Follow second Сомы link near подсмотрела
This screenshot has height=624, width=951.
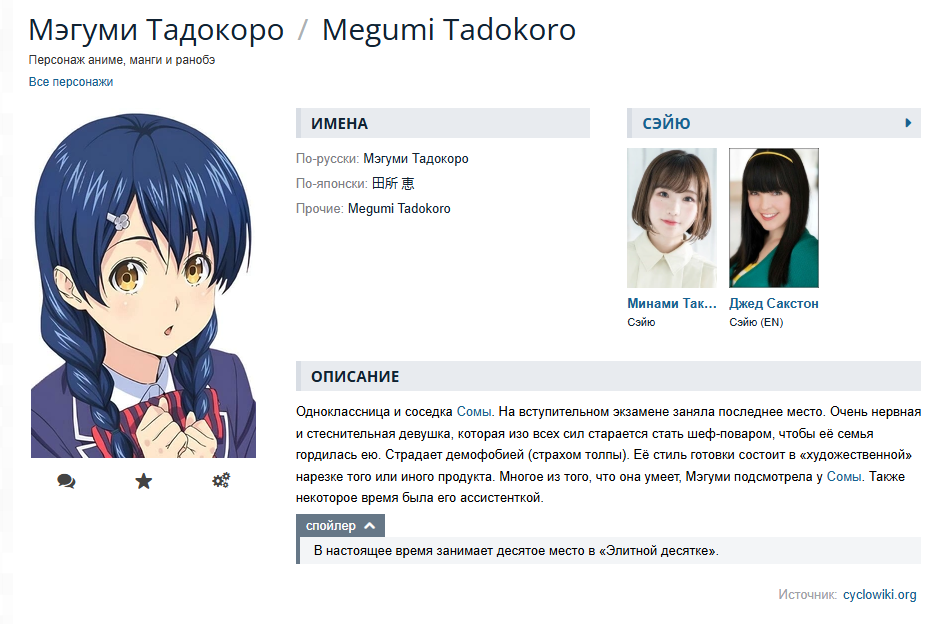844,477
